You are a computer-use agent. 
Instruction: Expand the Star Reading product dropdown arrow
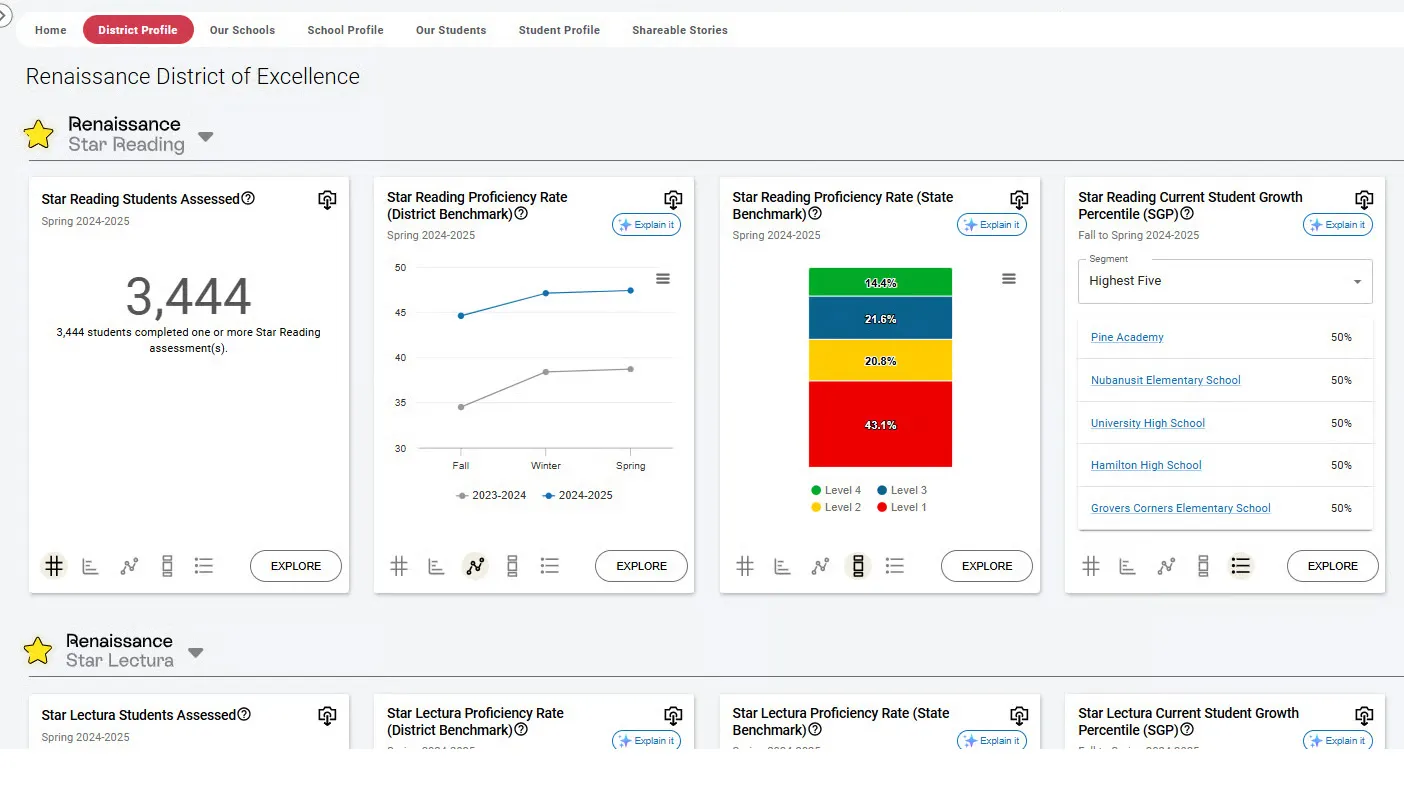click(205, 136)
